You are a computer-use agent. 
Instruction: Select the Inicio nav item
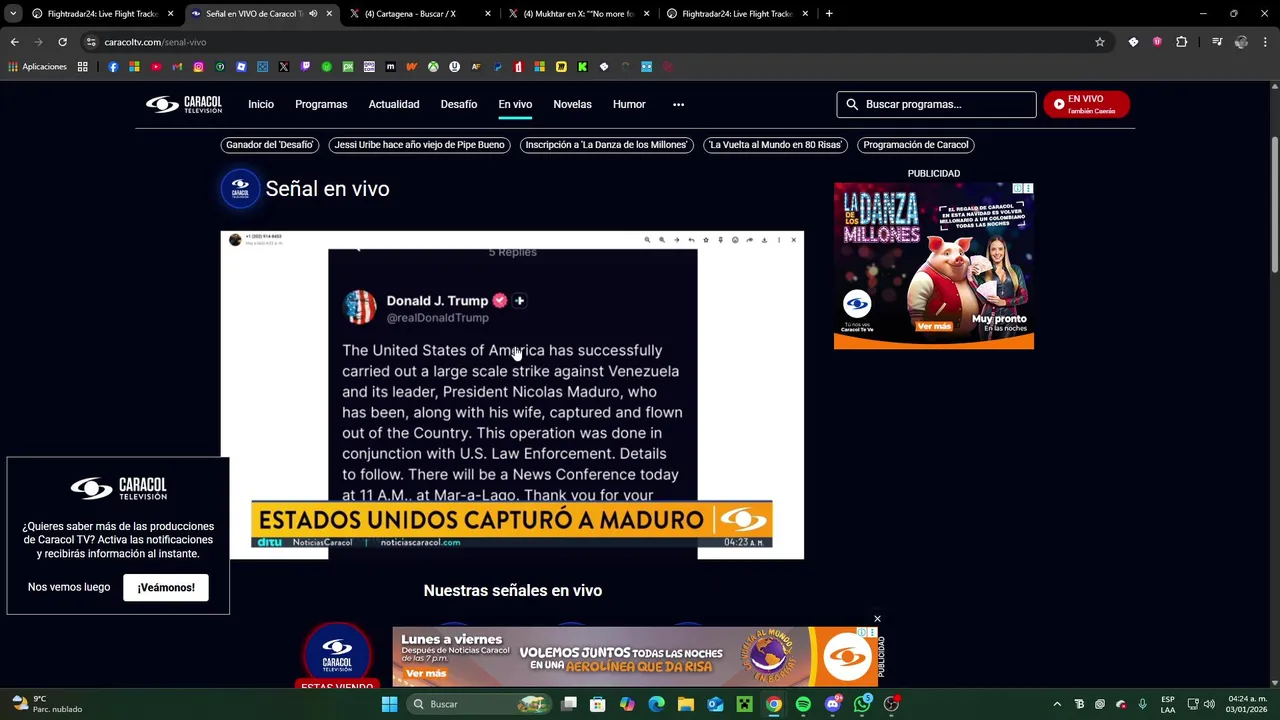click(261, 104)
